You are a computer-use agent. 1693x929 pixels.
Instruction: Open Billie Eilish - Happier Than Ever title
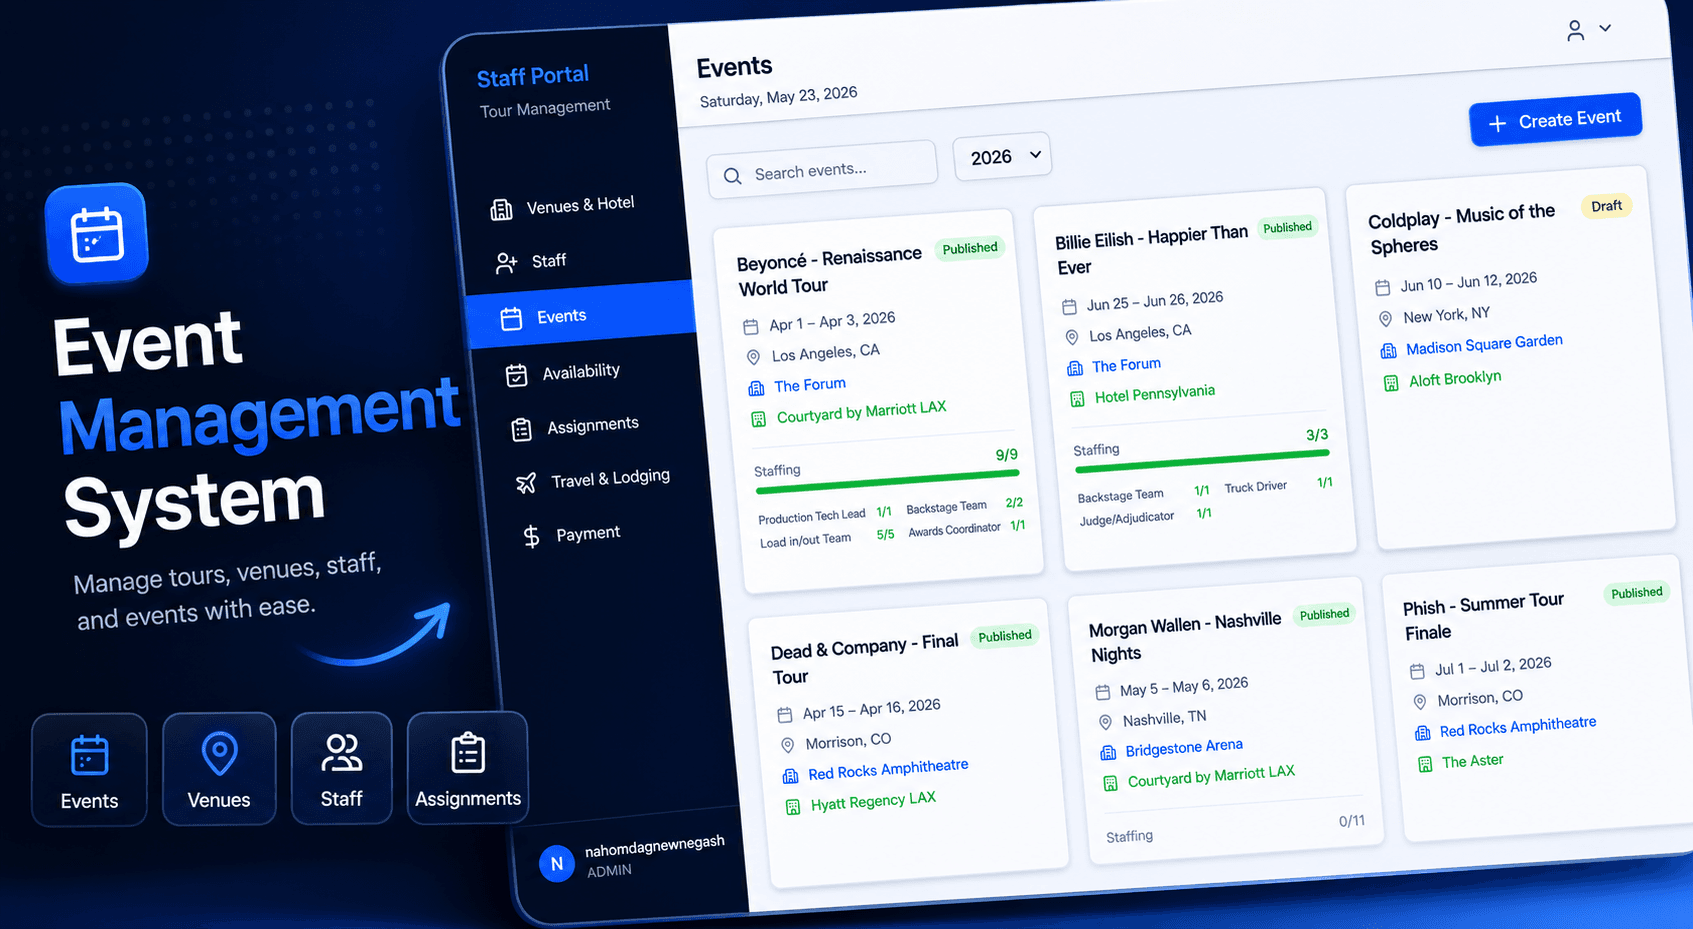tap(1151, 251)
